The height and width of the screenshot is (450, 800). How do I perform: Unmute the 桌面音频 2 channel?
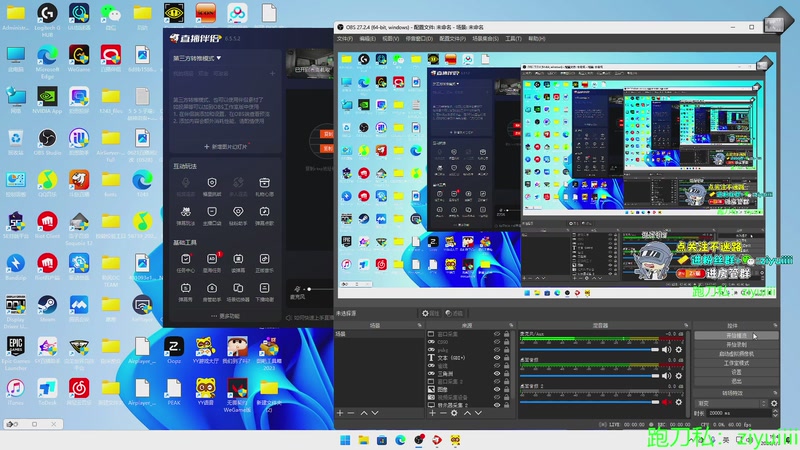[666, 402]
